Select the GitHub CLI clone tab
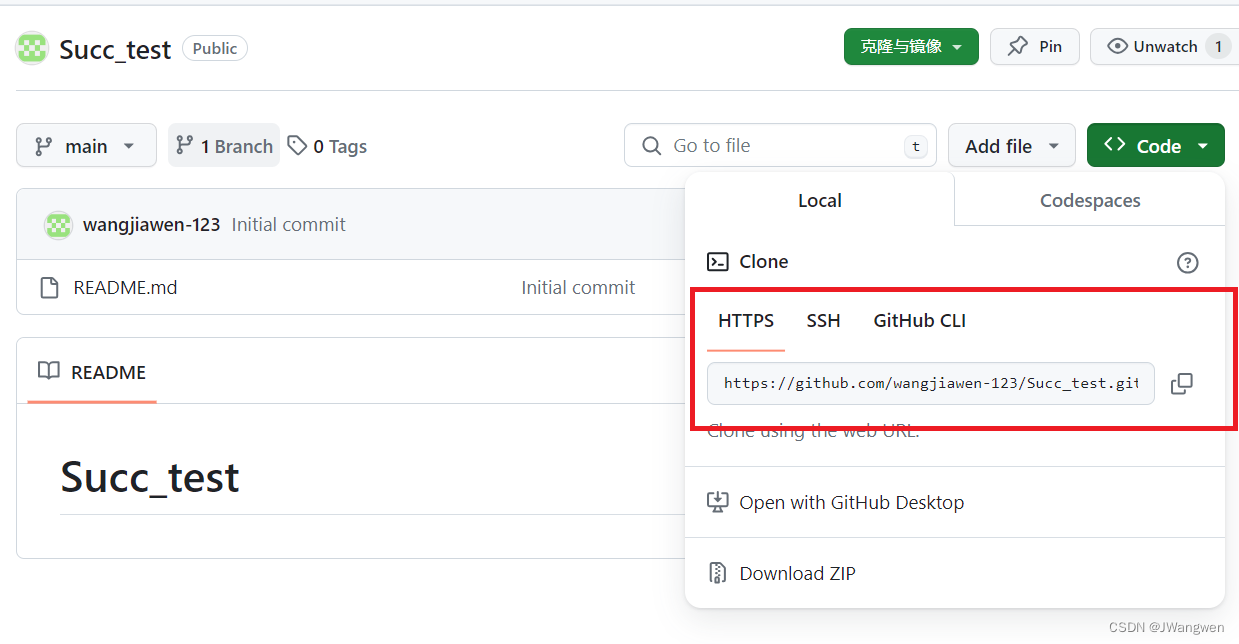The width and height of the screenshot is (1239, 644). click(920, 321)
